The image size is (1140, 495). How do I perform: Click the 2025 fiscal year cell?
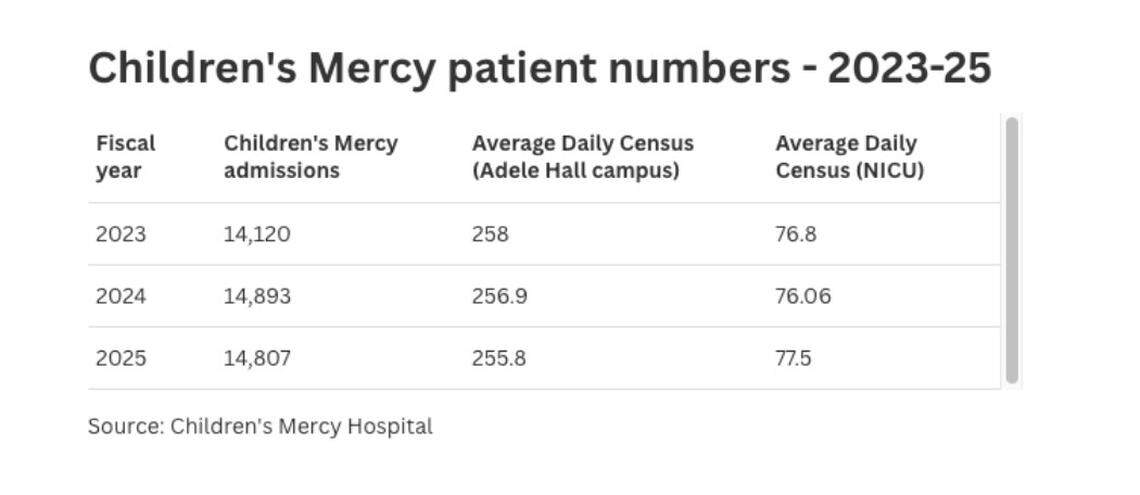tap(121, 358)
